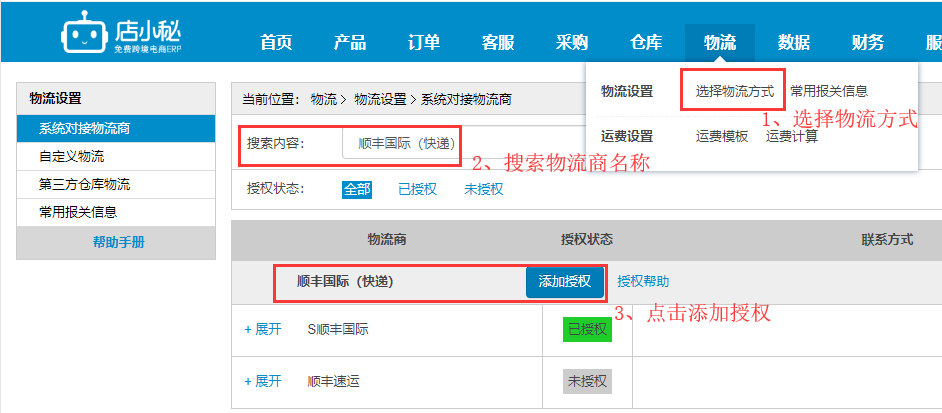The height and width of the screenshot is (413, 942).
Task: Open the 财务 menu
Action: (x=868, y=43)
